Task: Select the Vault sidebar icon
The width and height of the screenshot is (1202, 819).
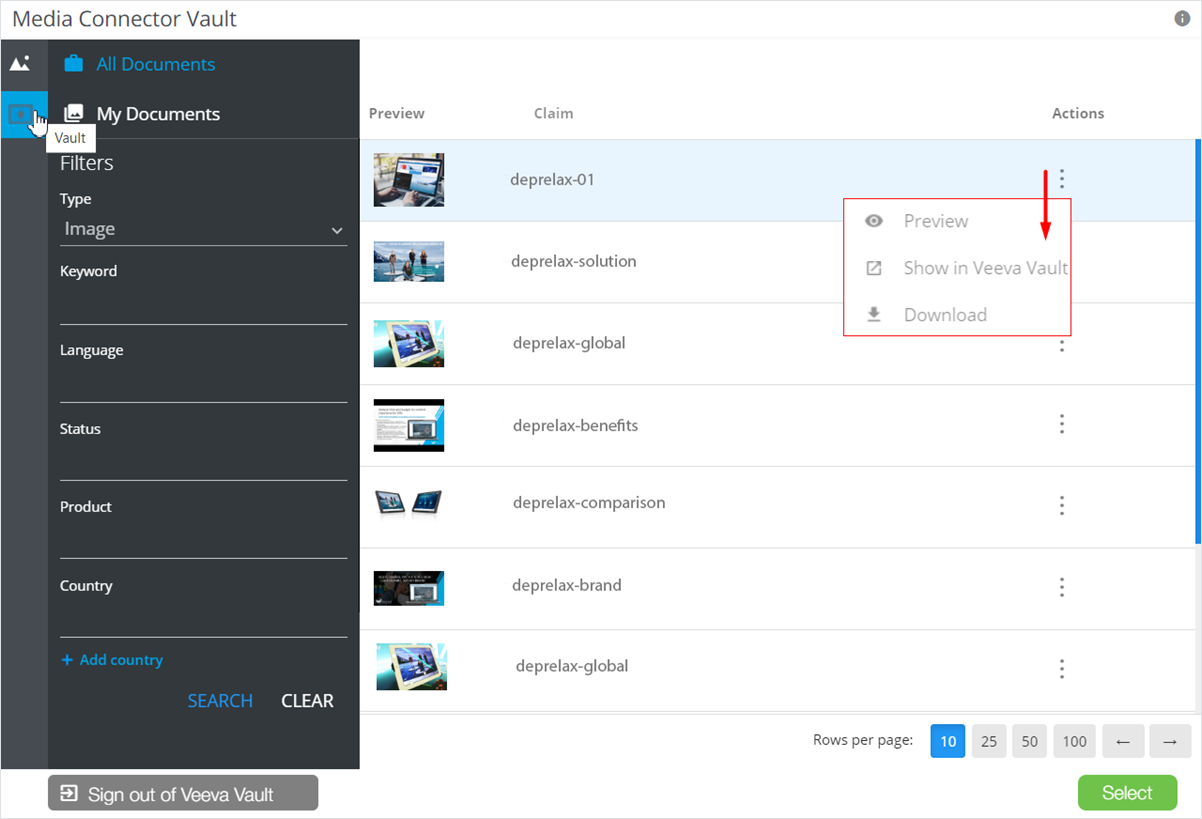Action: click(20, 114)
